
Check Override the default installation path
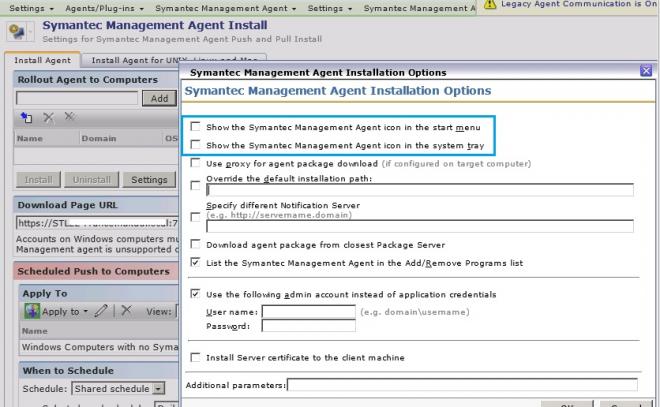(195, 185)
